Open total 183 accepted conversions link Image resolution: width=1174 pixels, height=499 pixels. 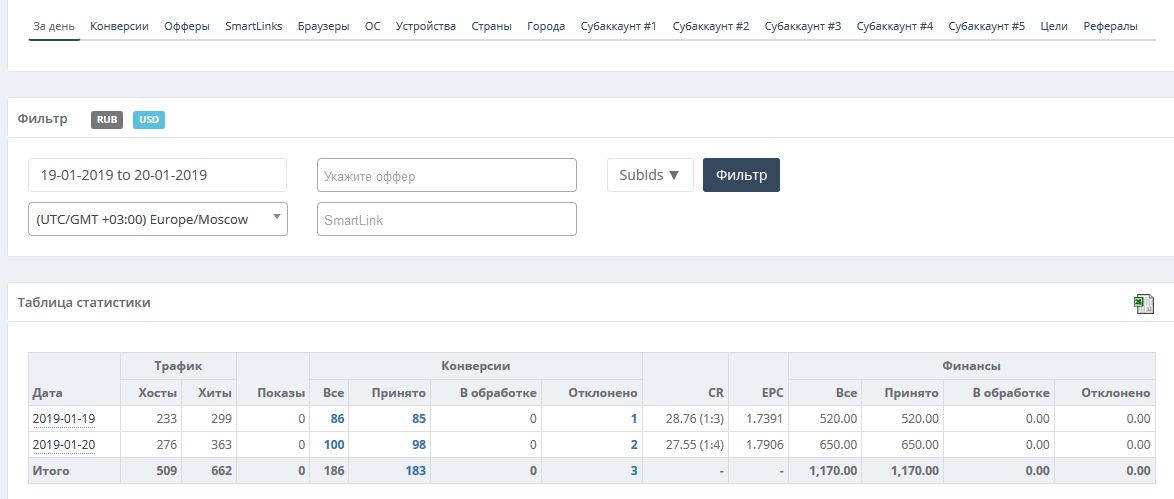point(416,471)
